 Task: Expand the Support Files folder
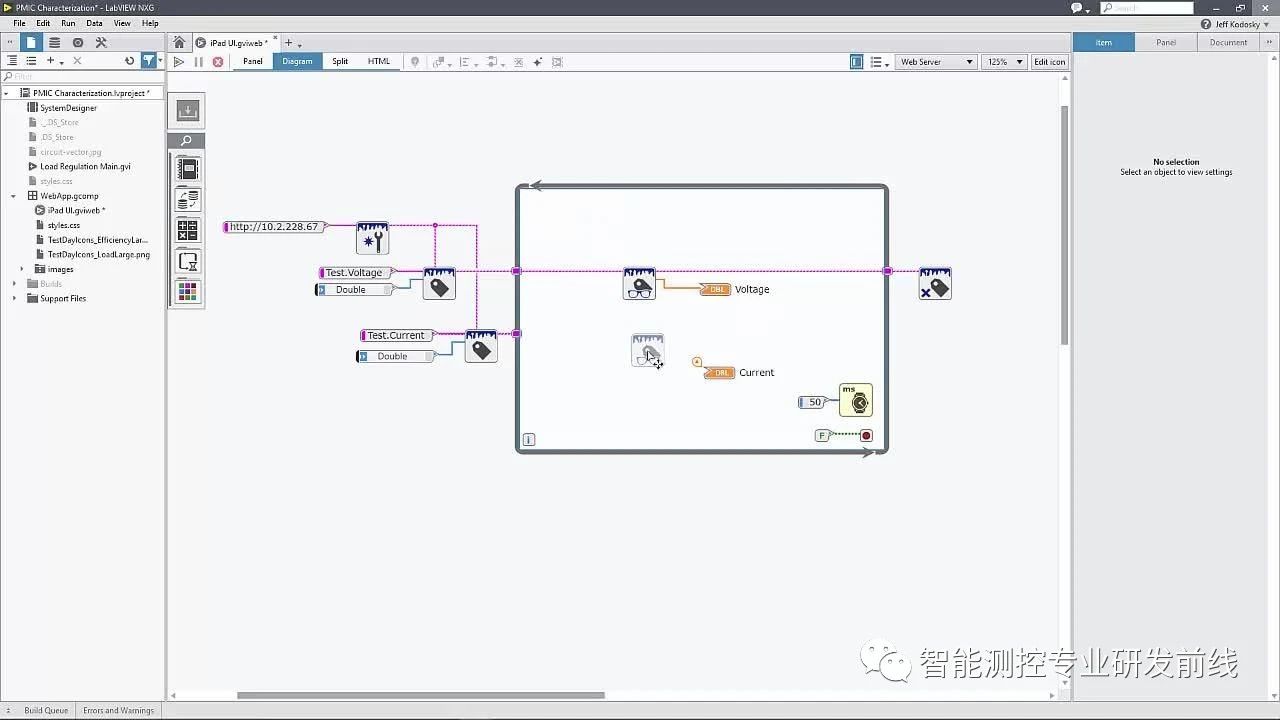pos(14,298)
